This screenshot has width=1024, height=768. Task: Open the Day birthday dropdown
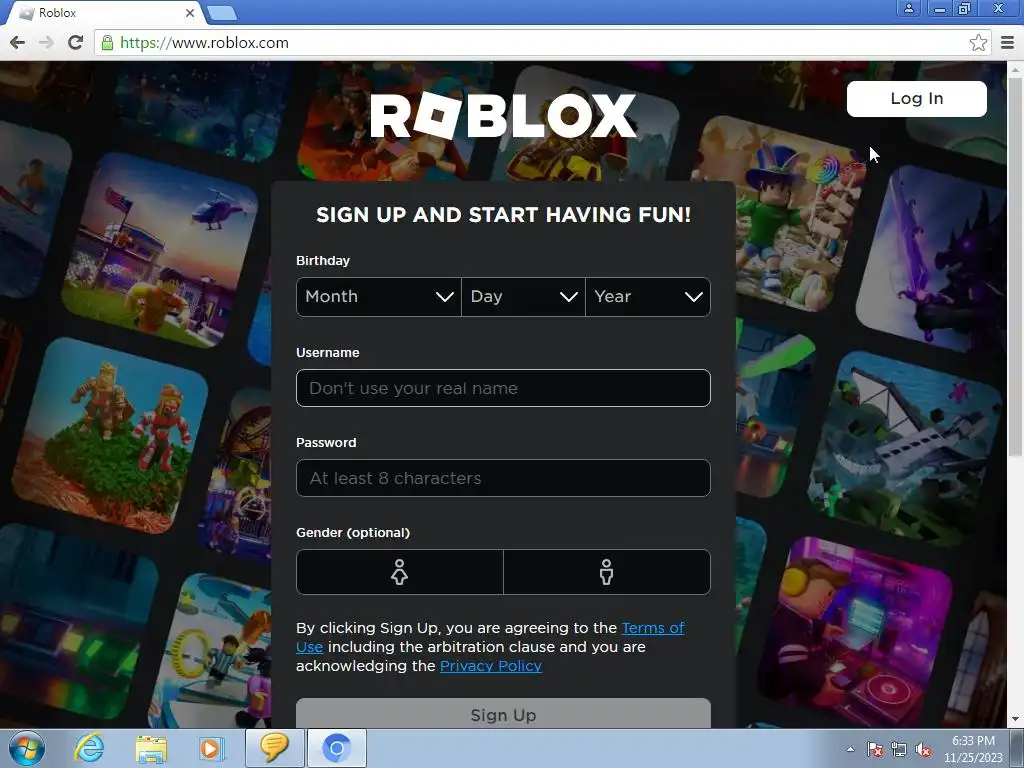point(523,296)
